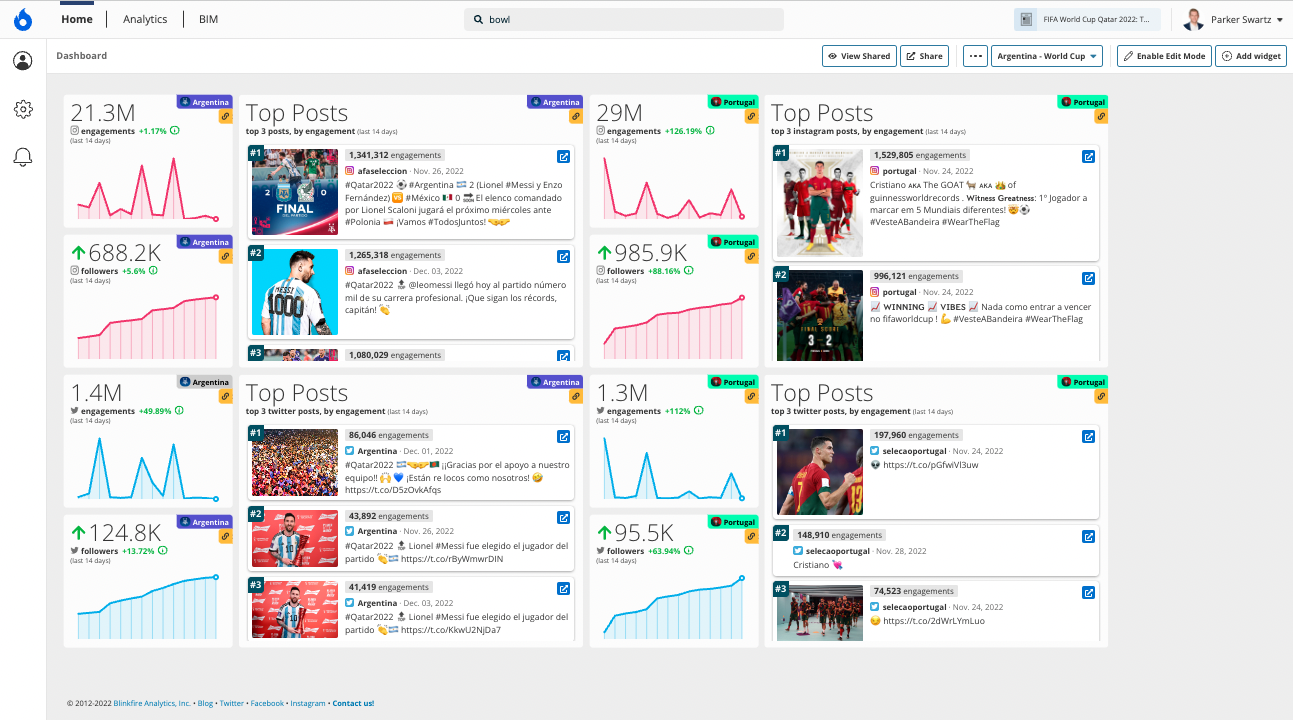Click the search field containing 'bowl'

tap(624, 20)
